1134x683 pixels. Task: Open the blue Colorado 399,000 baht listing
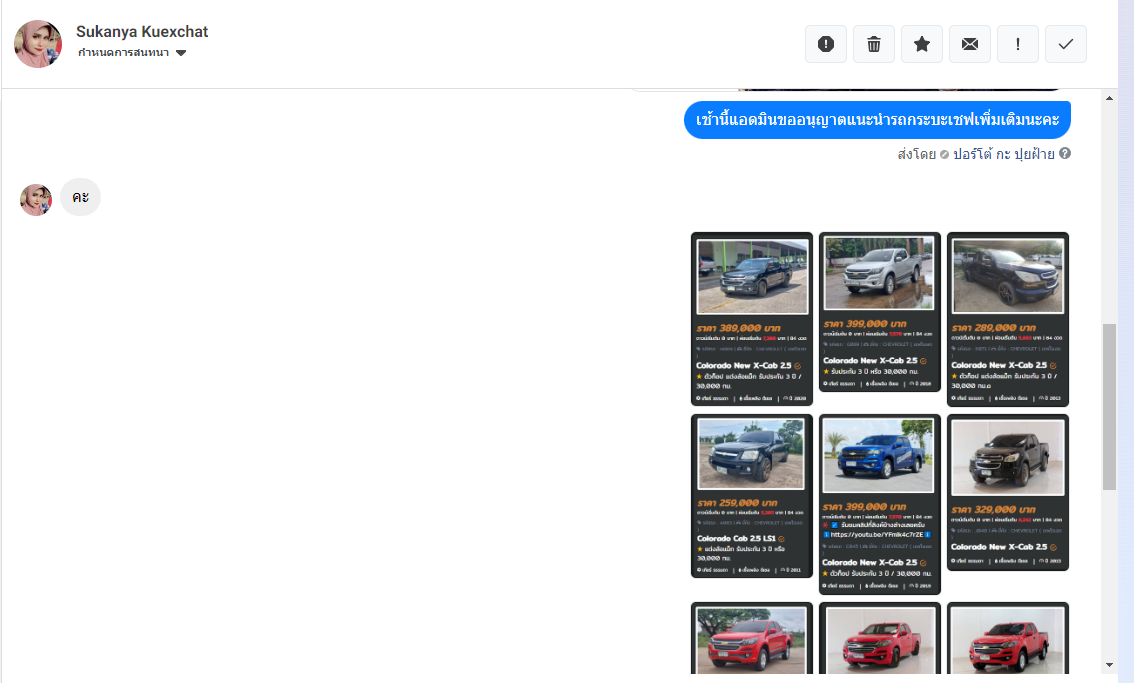880,504
